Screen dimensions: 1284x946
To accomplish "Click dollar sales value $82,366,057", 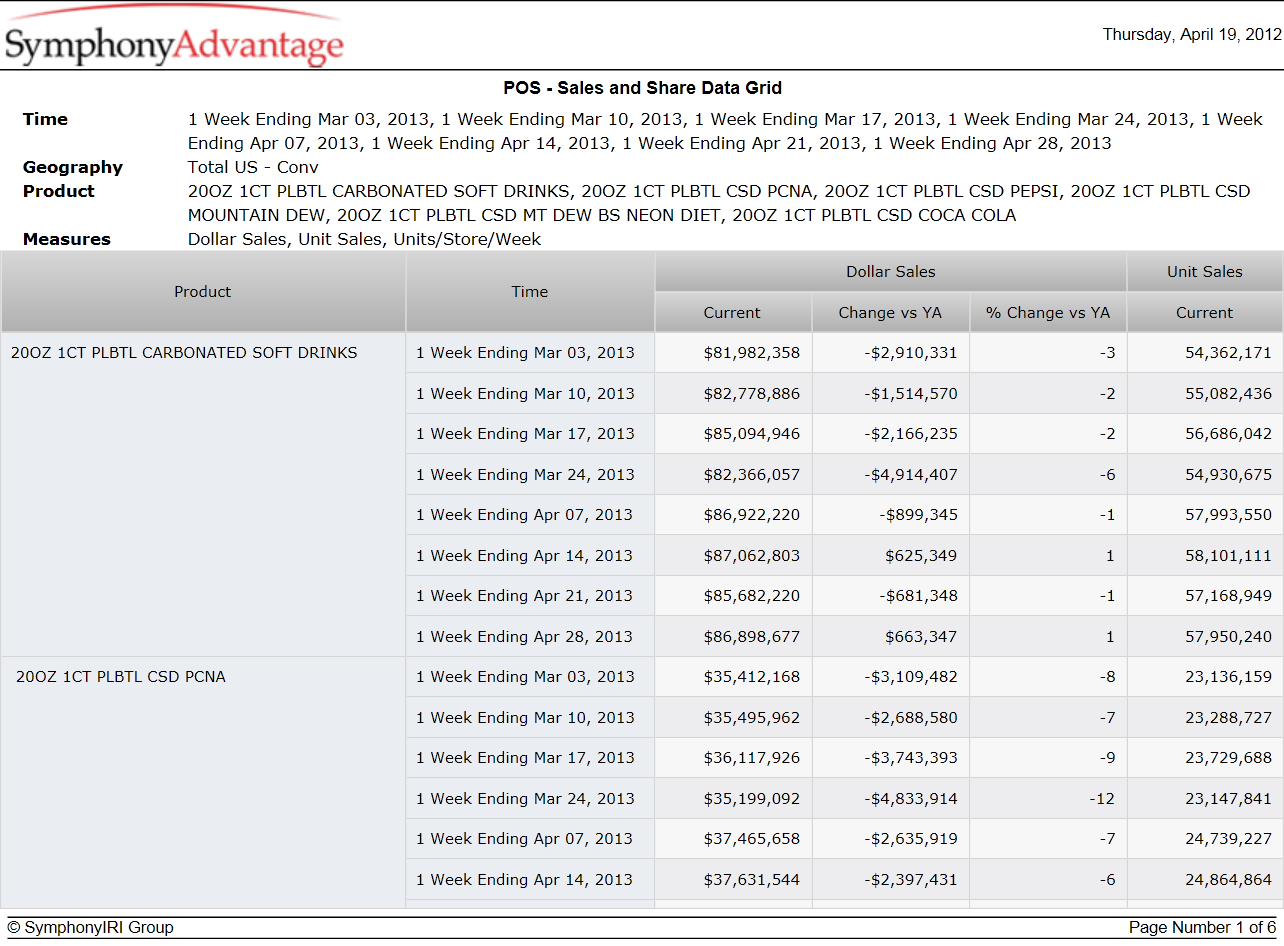I will [752, 475].
